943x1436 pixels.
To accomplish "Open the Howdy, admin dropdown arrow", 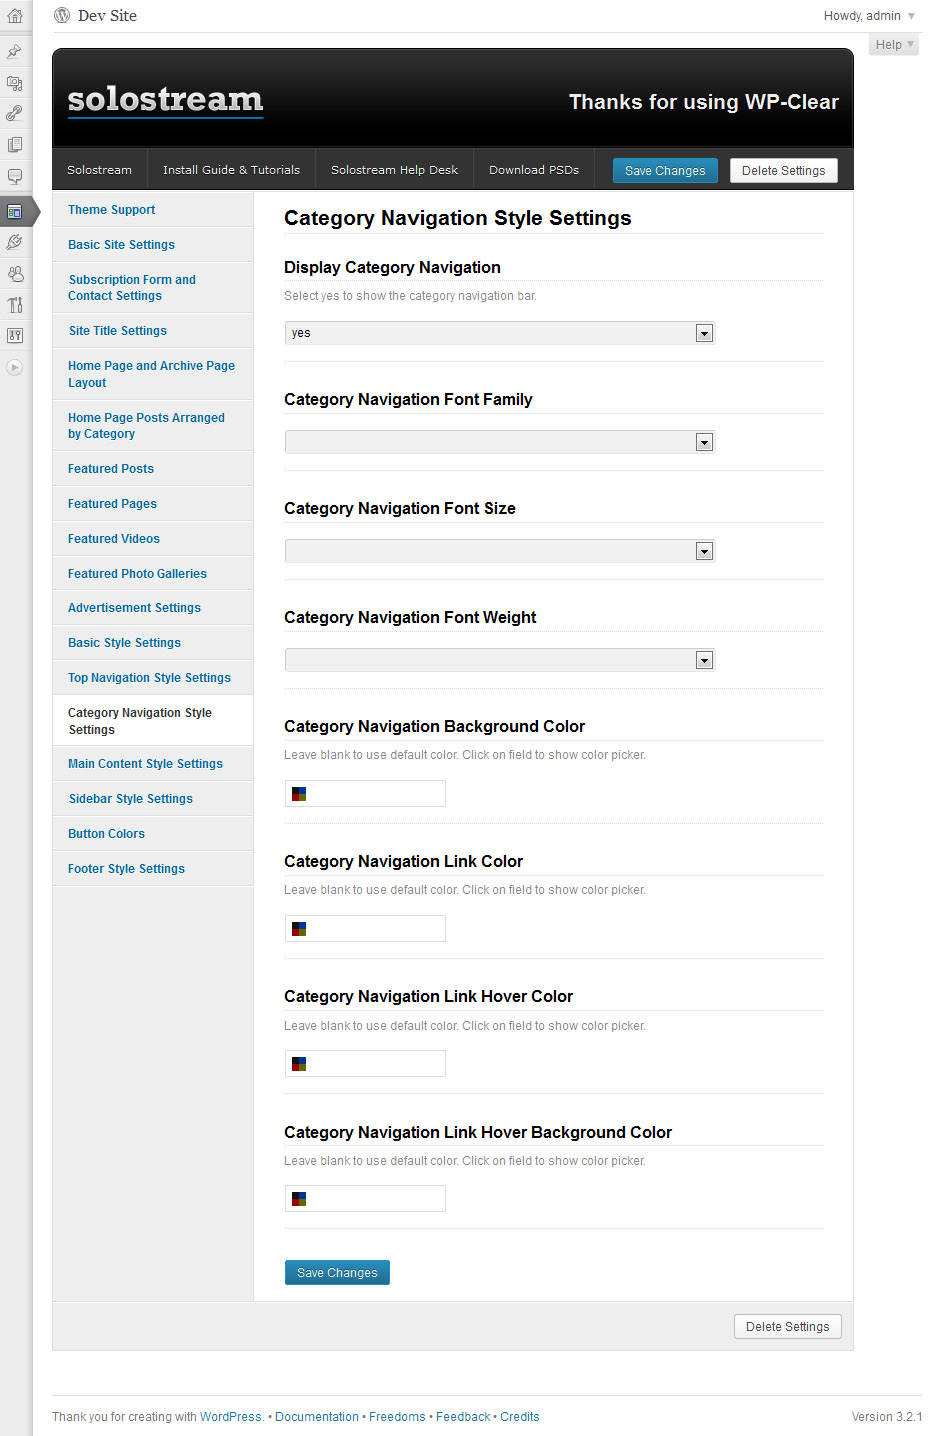I will (x=911, y=16).
